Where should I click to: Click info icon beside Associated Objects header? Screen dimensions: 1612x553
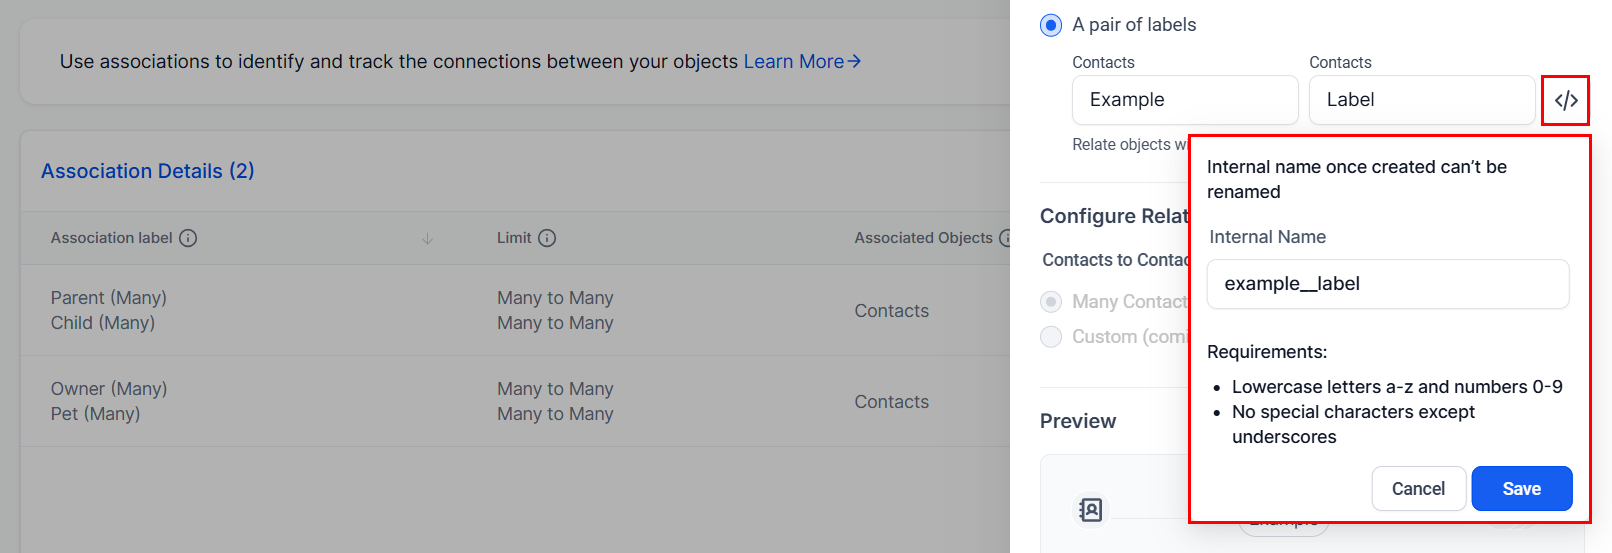[x=1005, y=238]
